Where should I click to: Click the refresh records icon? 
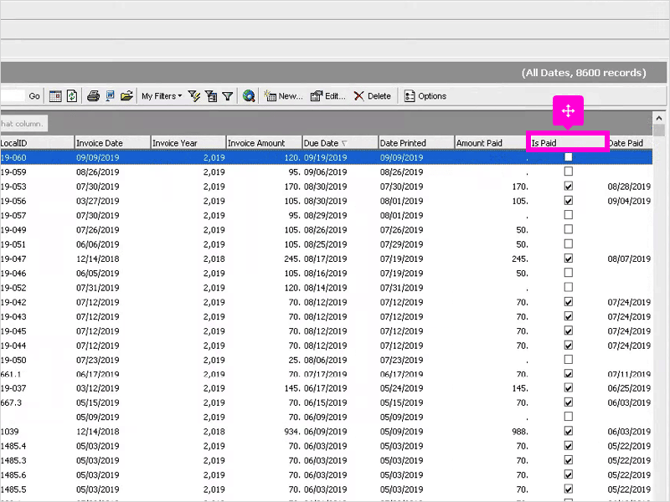[72, 96]
